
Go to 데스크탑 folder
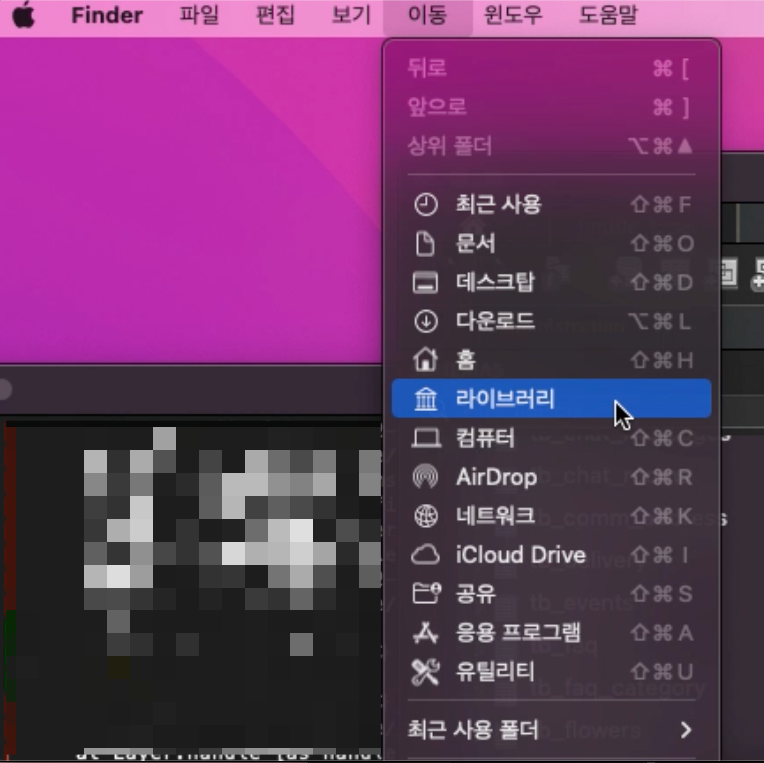click(552, 282)
